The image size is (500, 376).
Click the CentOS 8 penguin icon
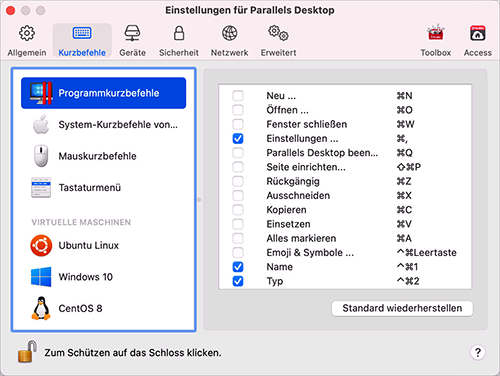tap(41, 308)
